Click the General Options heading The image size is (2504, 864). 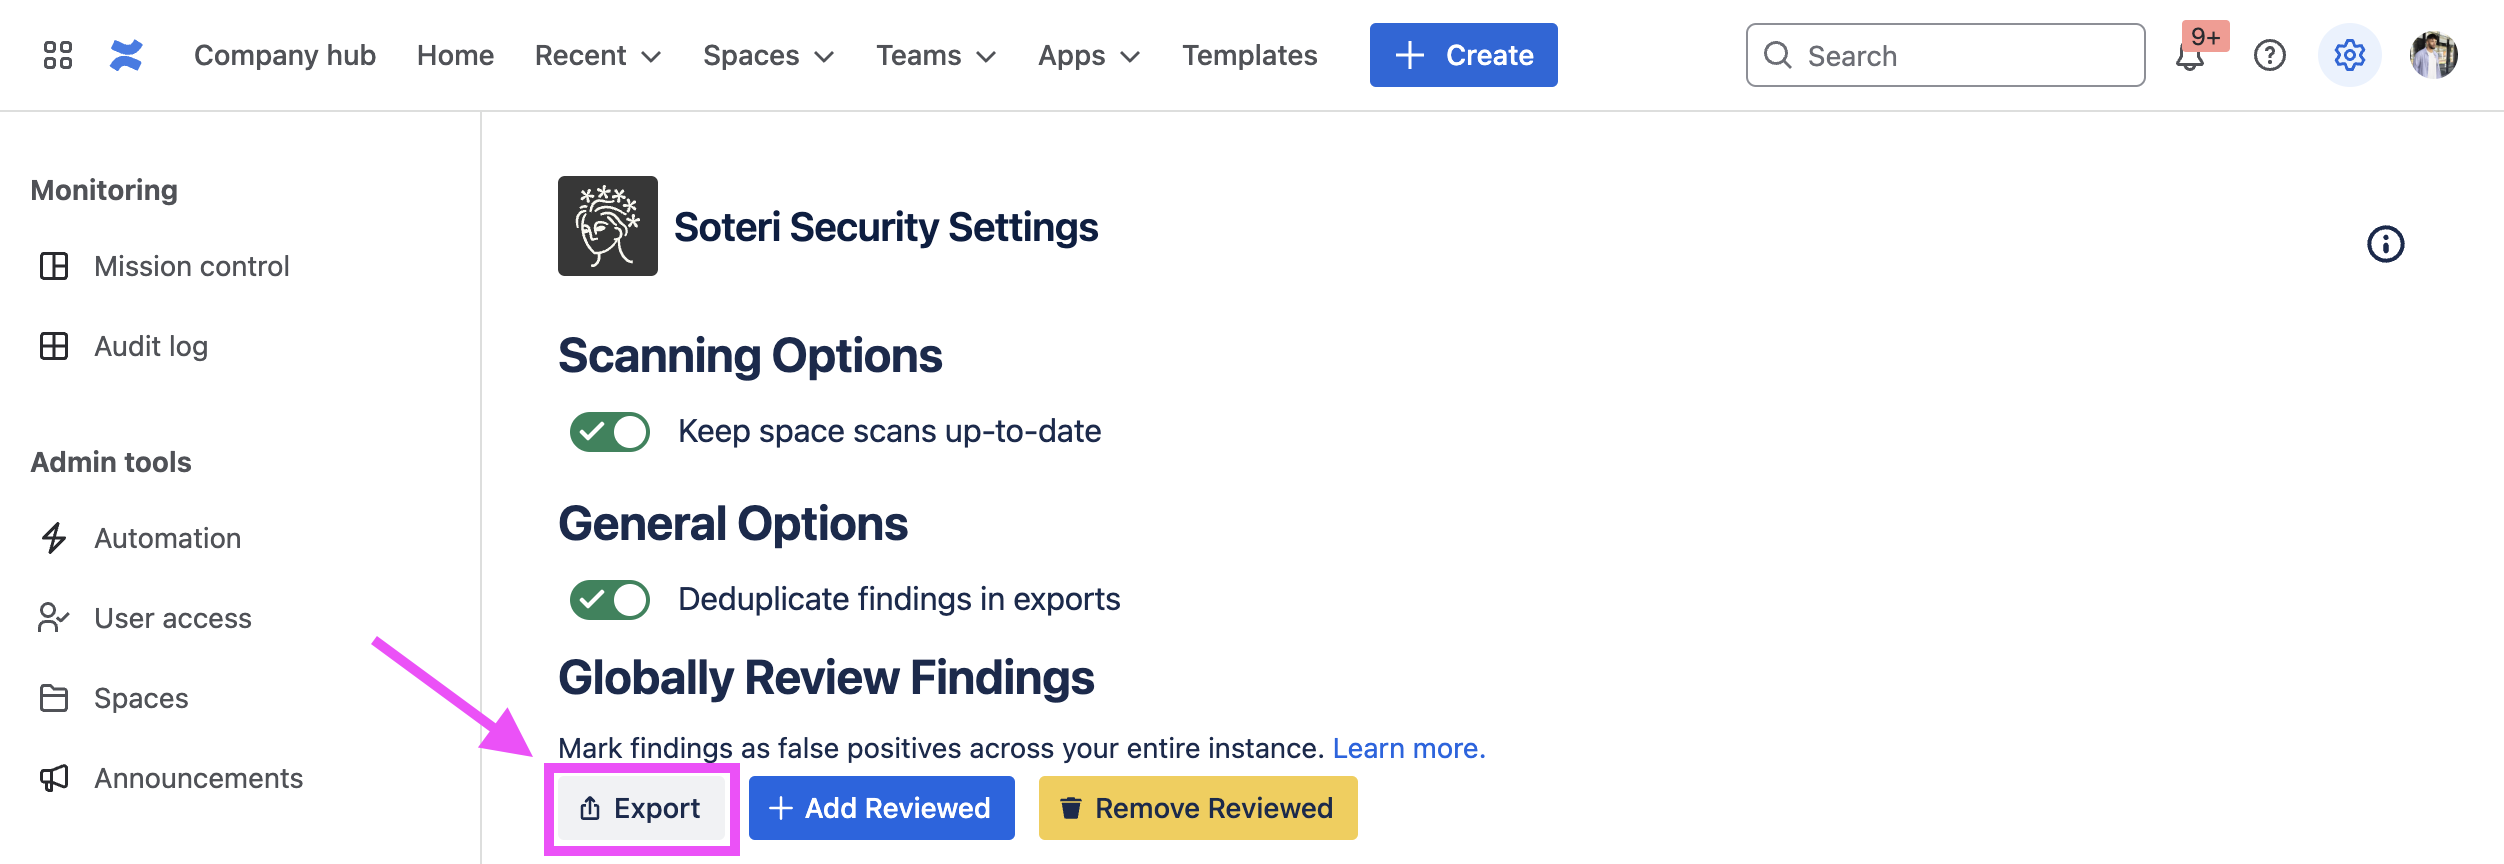coord(733,524)
